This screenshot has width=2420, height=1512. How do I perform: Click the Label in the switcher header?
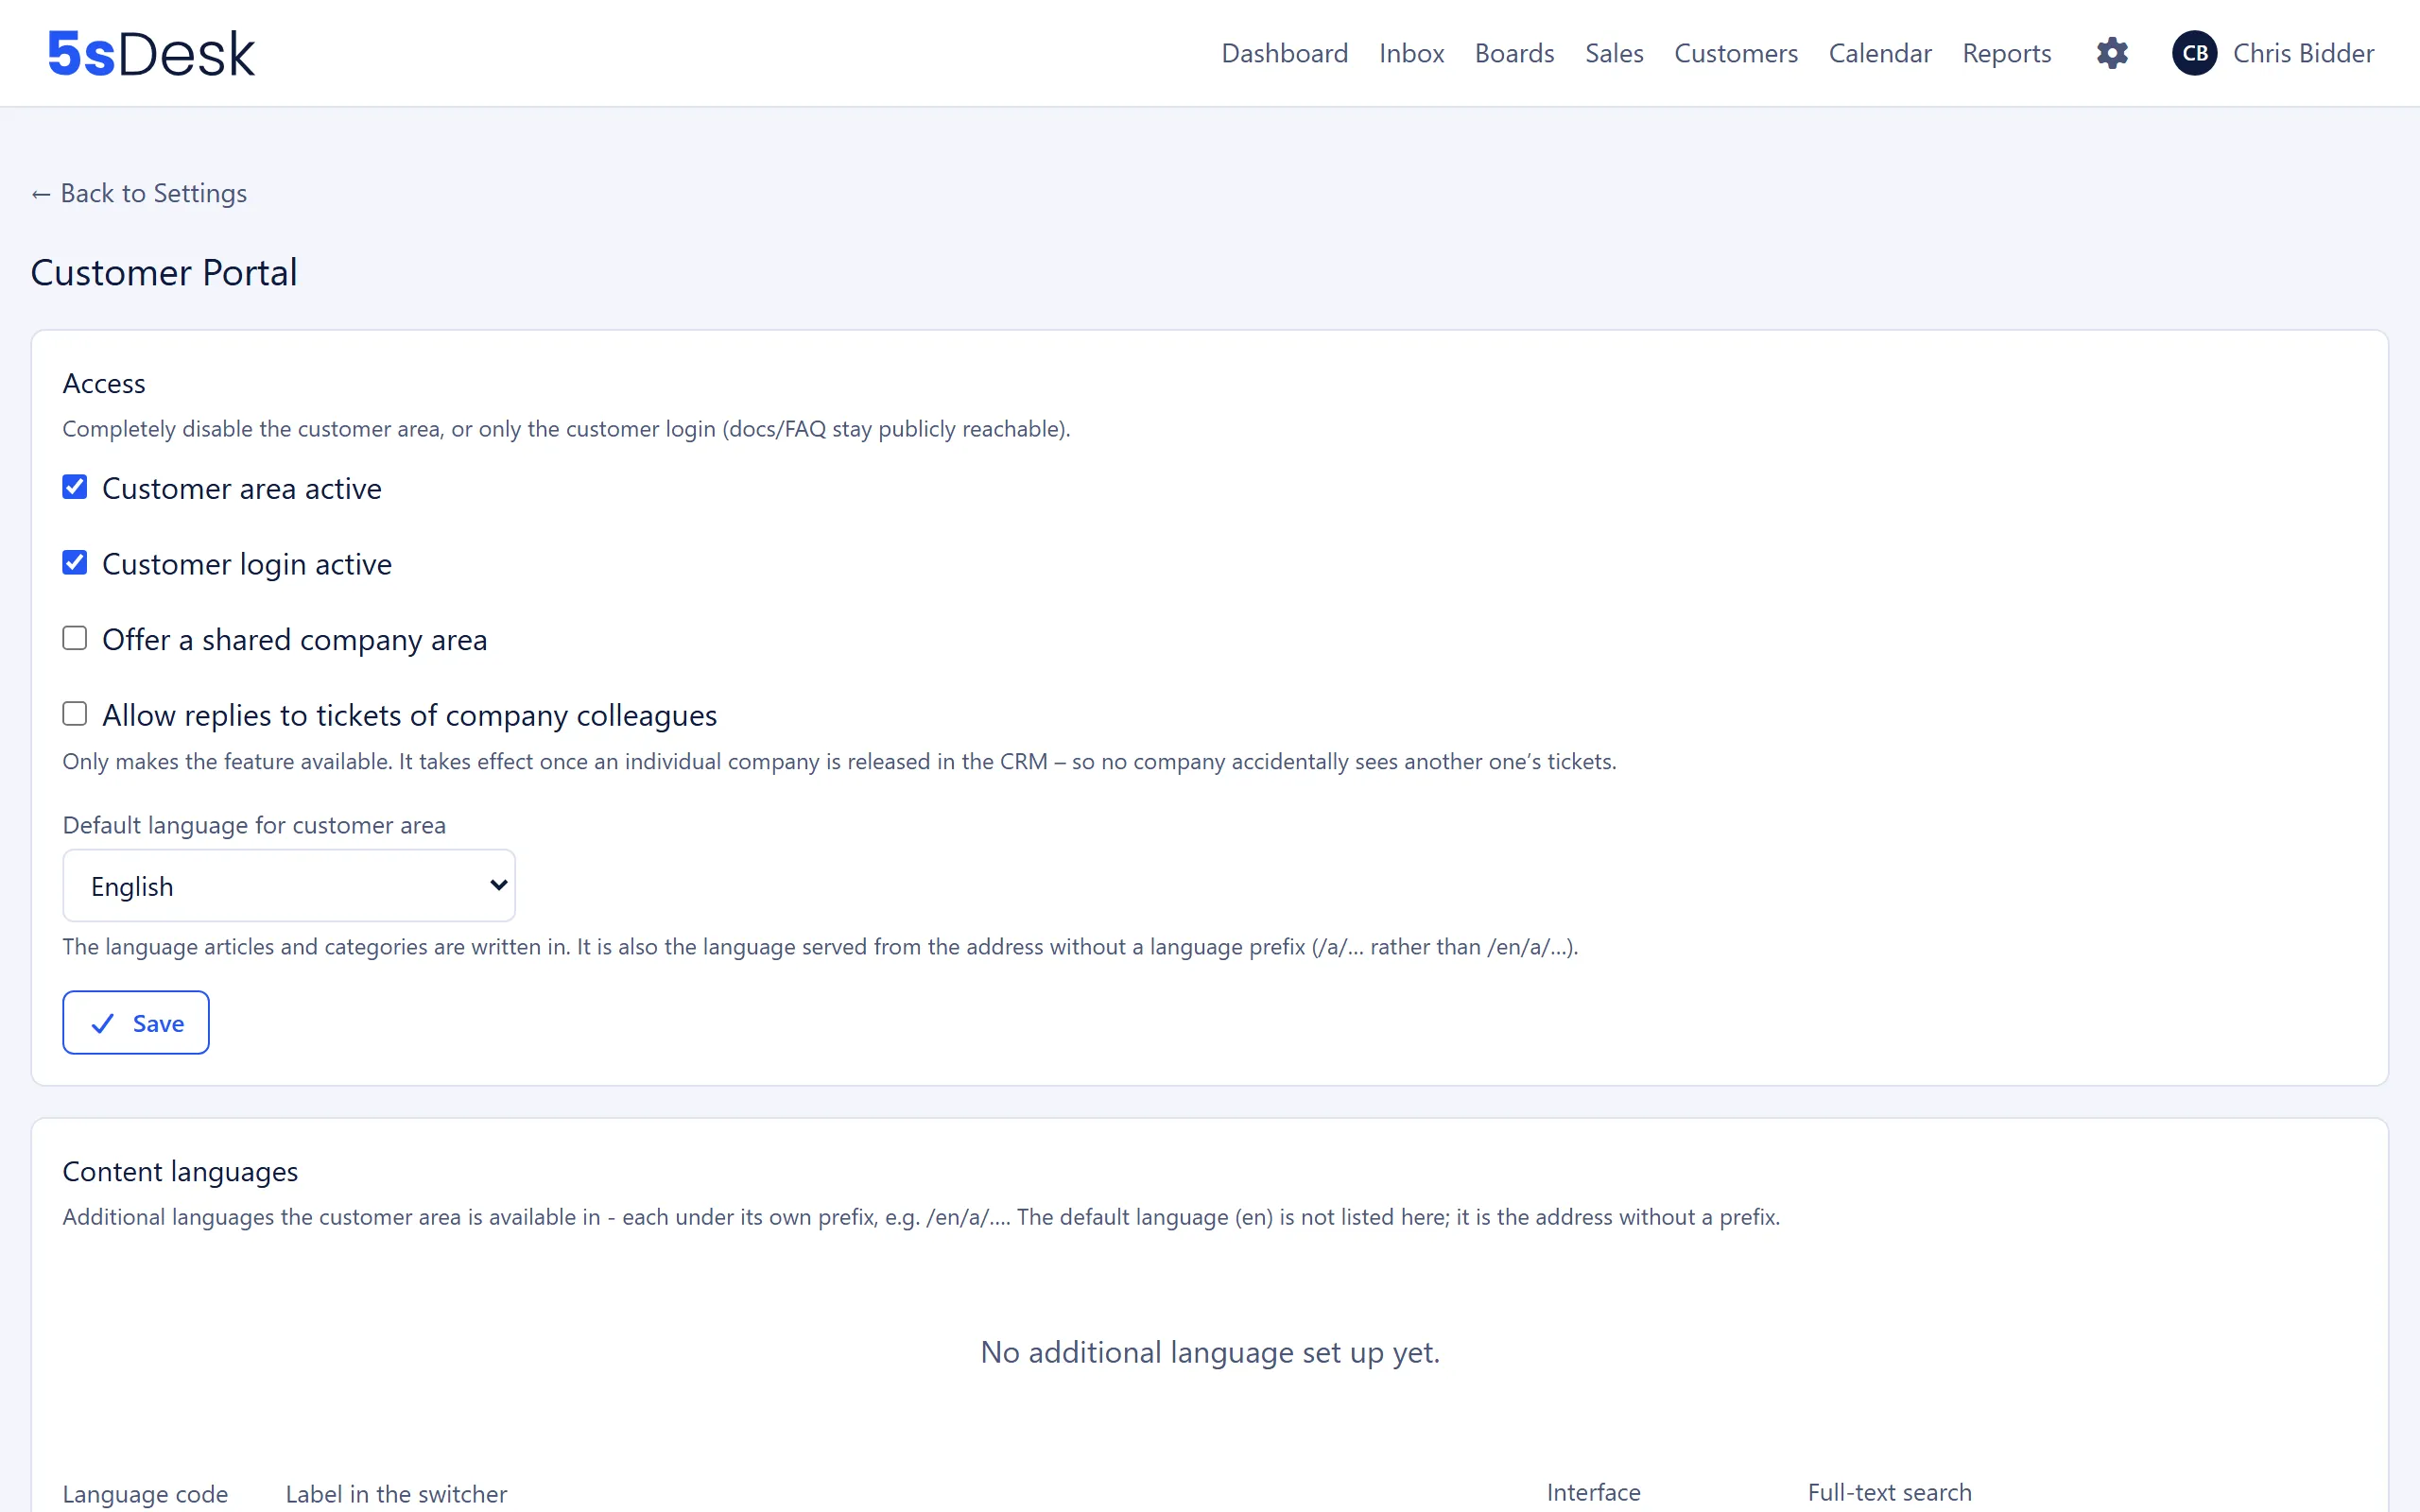point(396,1494)
